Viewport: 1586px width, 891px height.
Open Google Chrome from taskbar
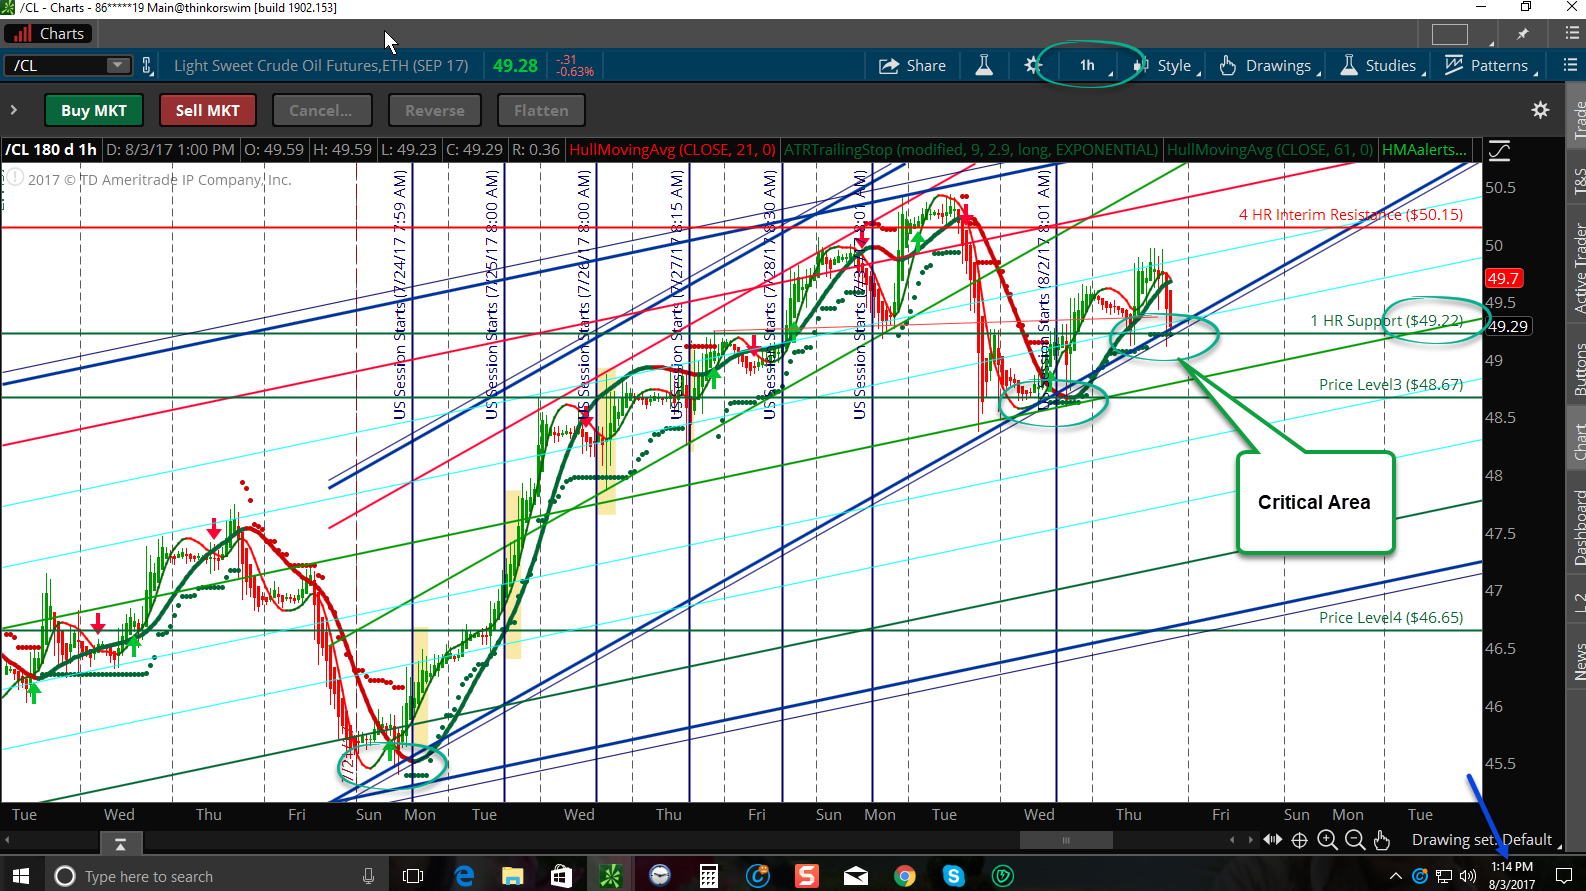904,876
